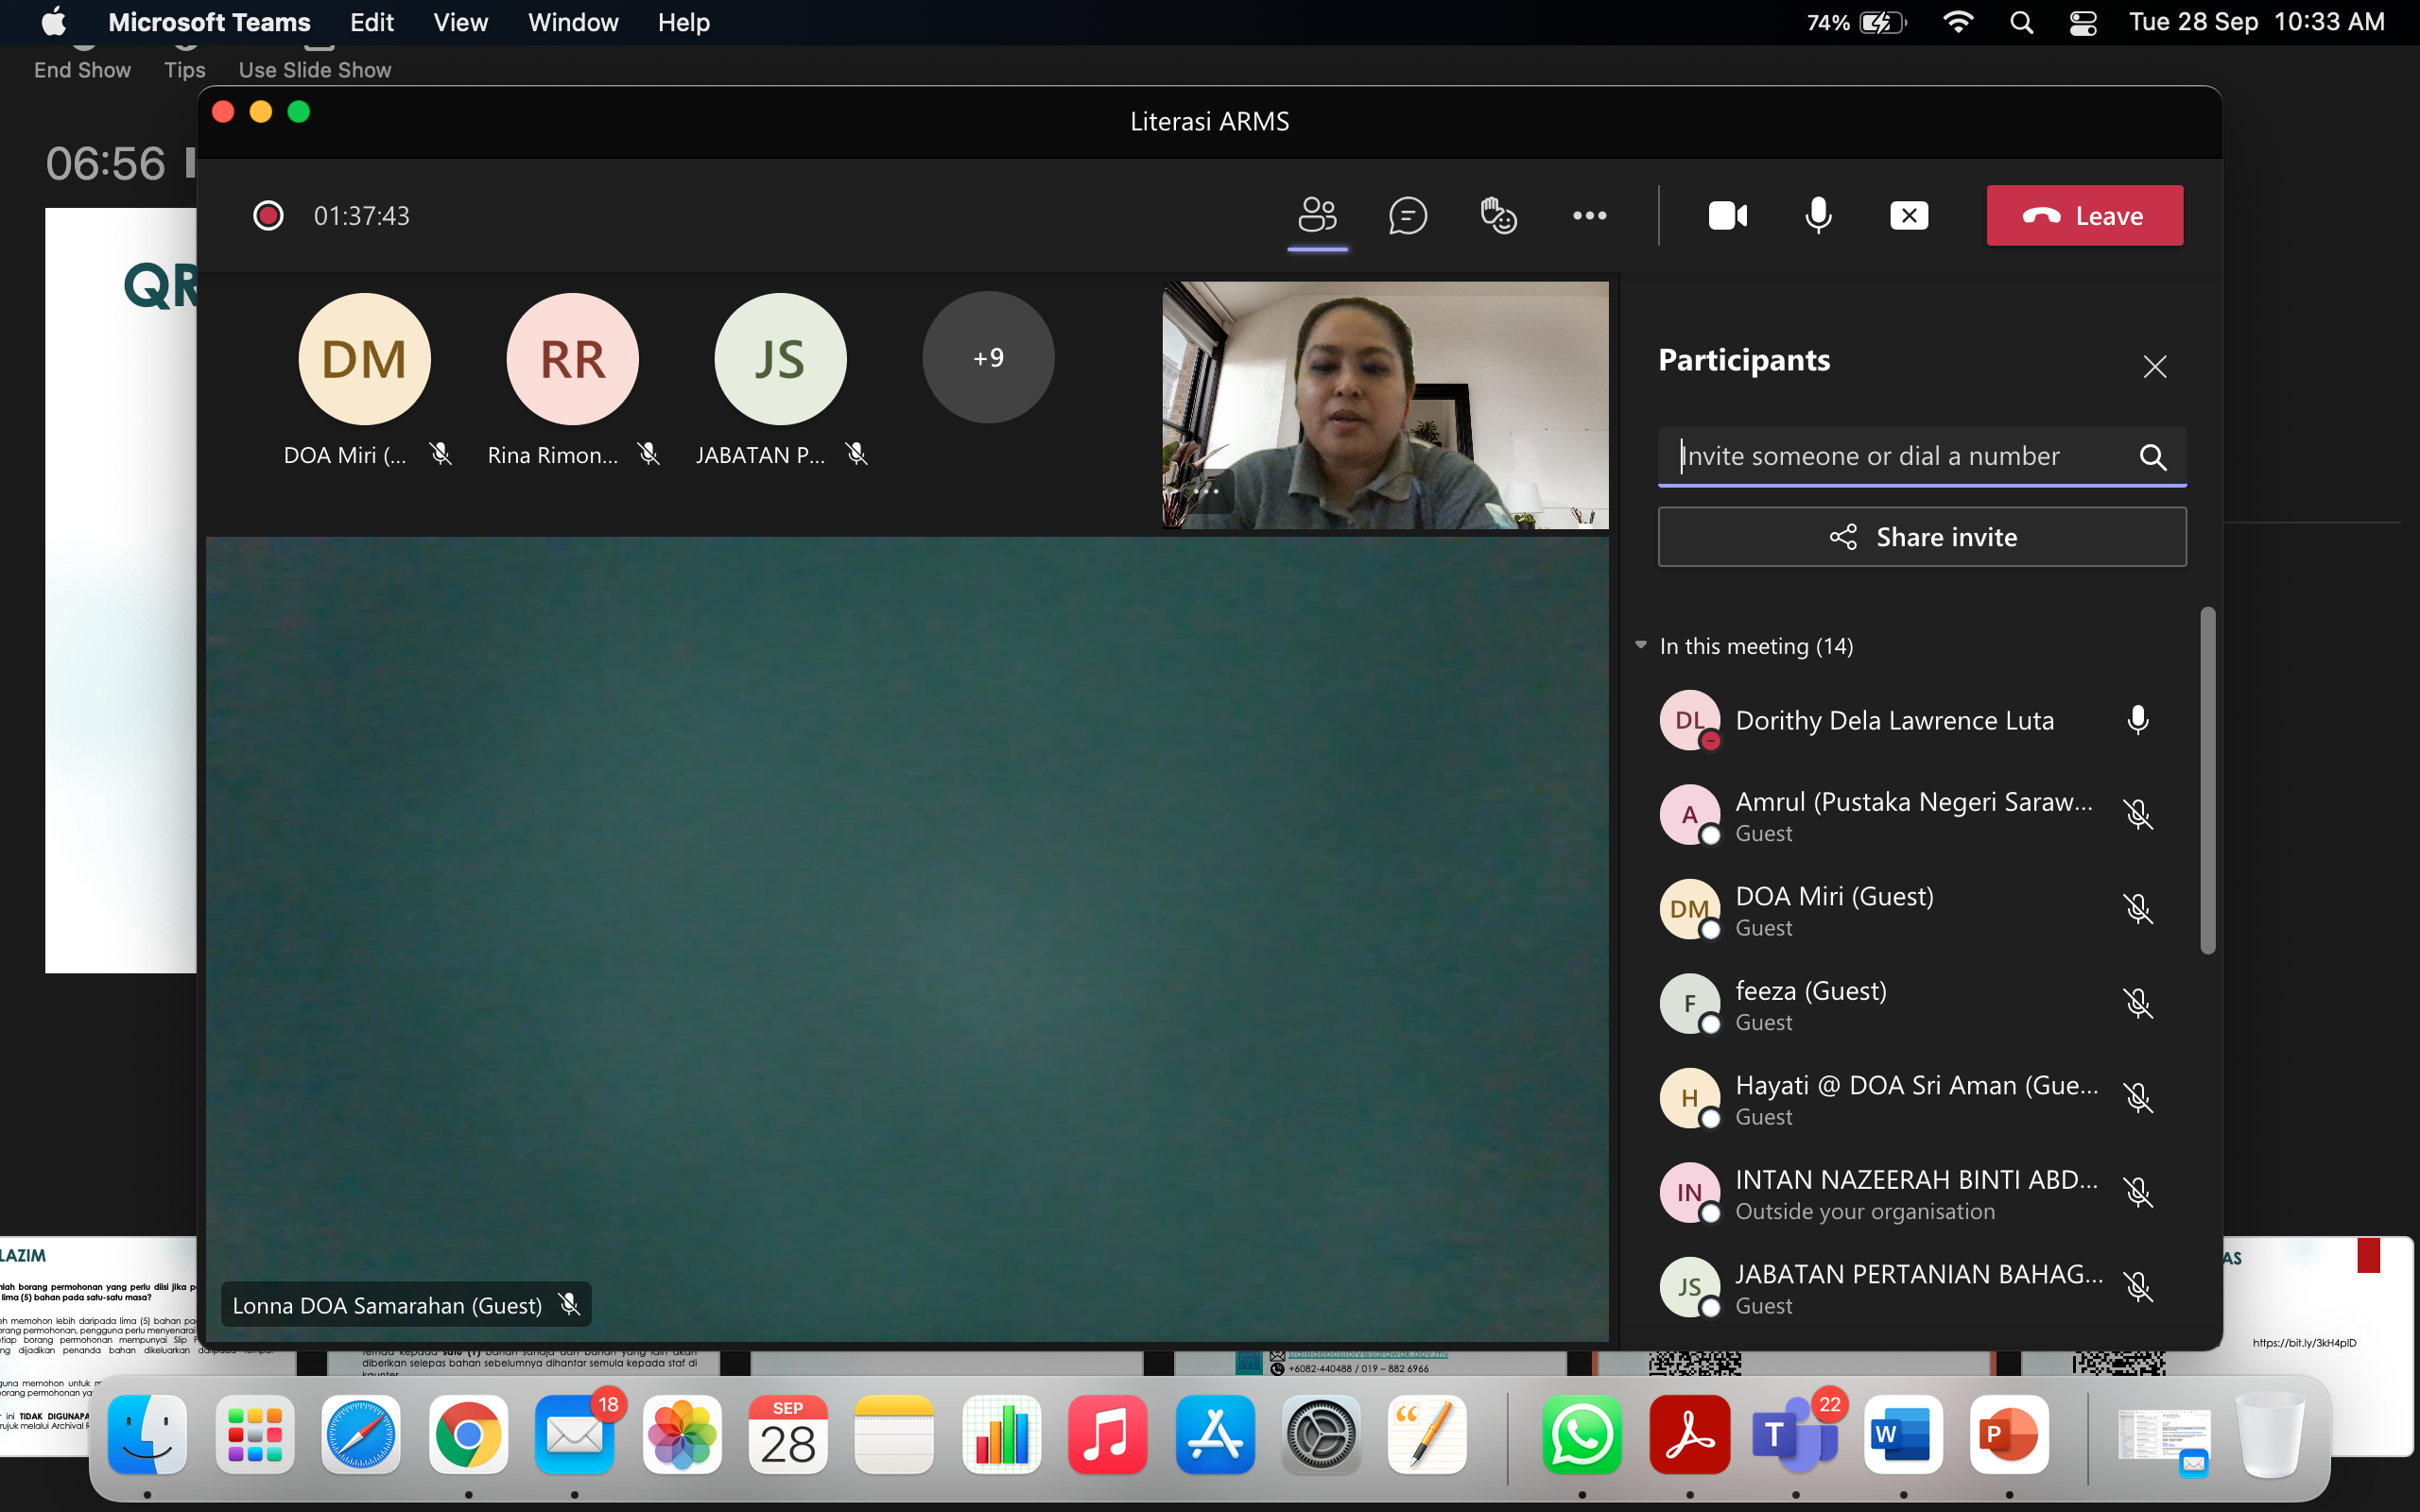Open Safari from the dock
The image size is (2420, 1512).
361,1434
